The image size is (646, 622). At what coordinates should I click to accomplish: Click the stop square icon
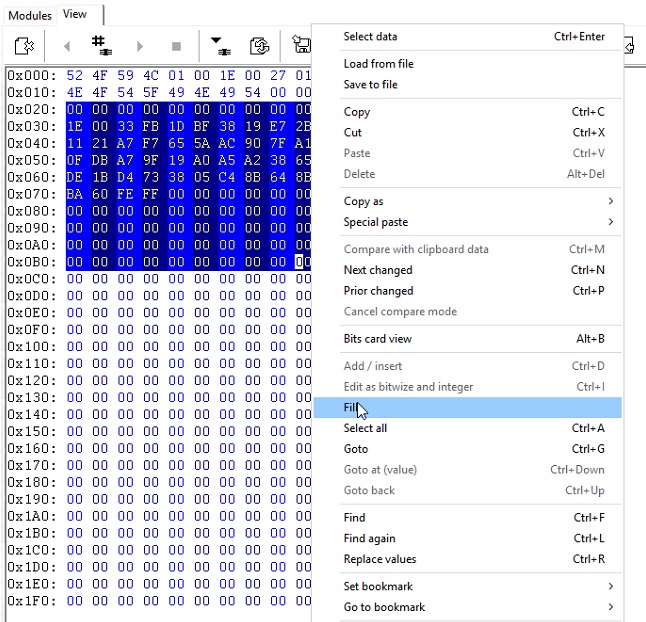coord(176,46)
